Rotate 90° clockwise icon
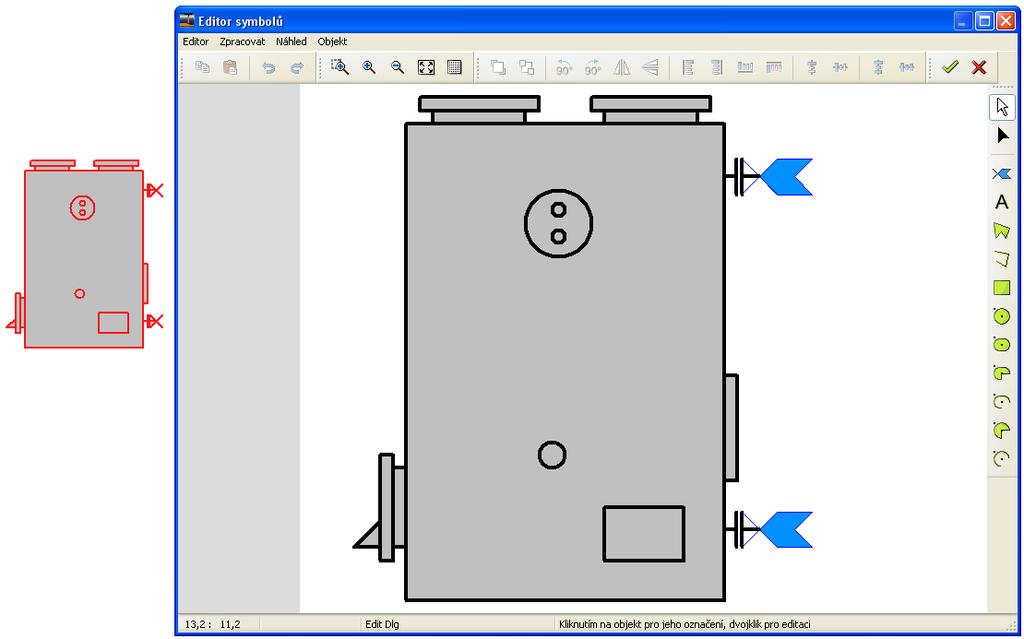 pyautogui.click(x=592, y=67)
